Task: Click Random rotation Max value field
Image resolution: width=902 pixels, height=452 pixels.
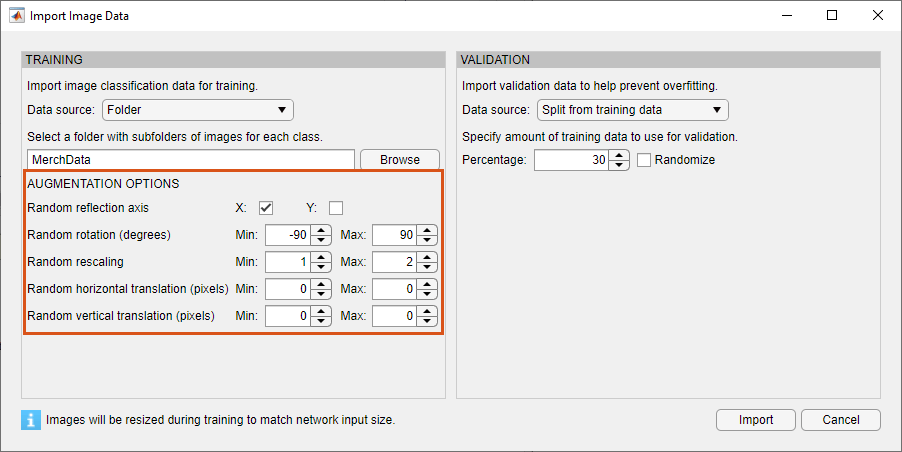Action: coord(395,235)
